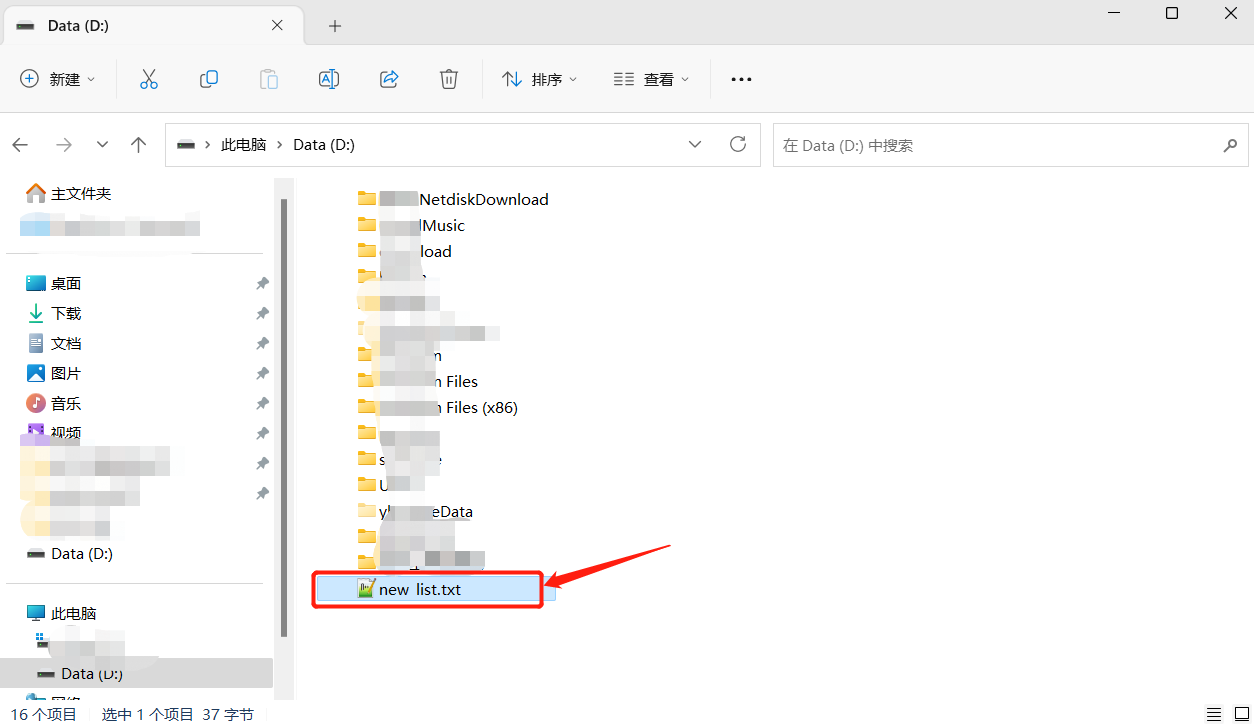Screen dimensions: 1254x728
Task: Click the 选中 1 个项目 status text
Action: (148, 714)
